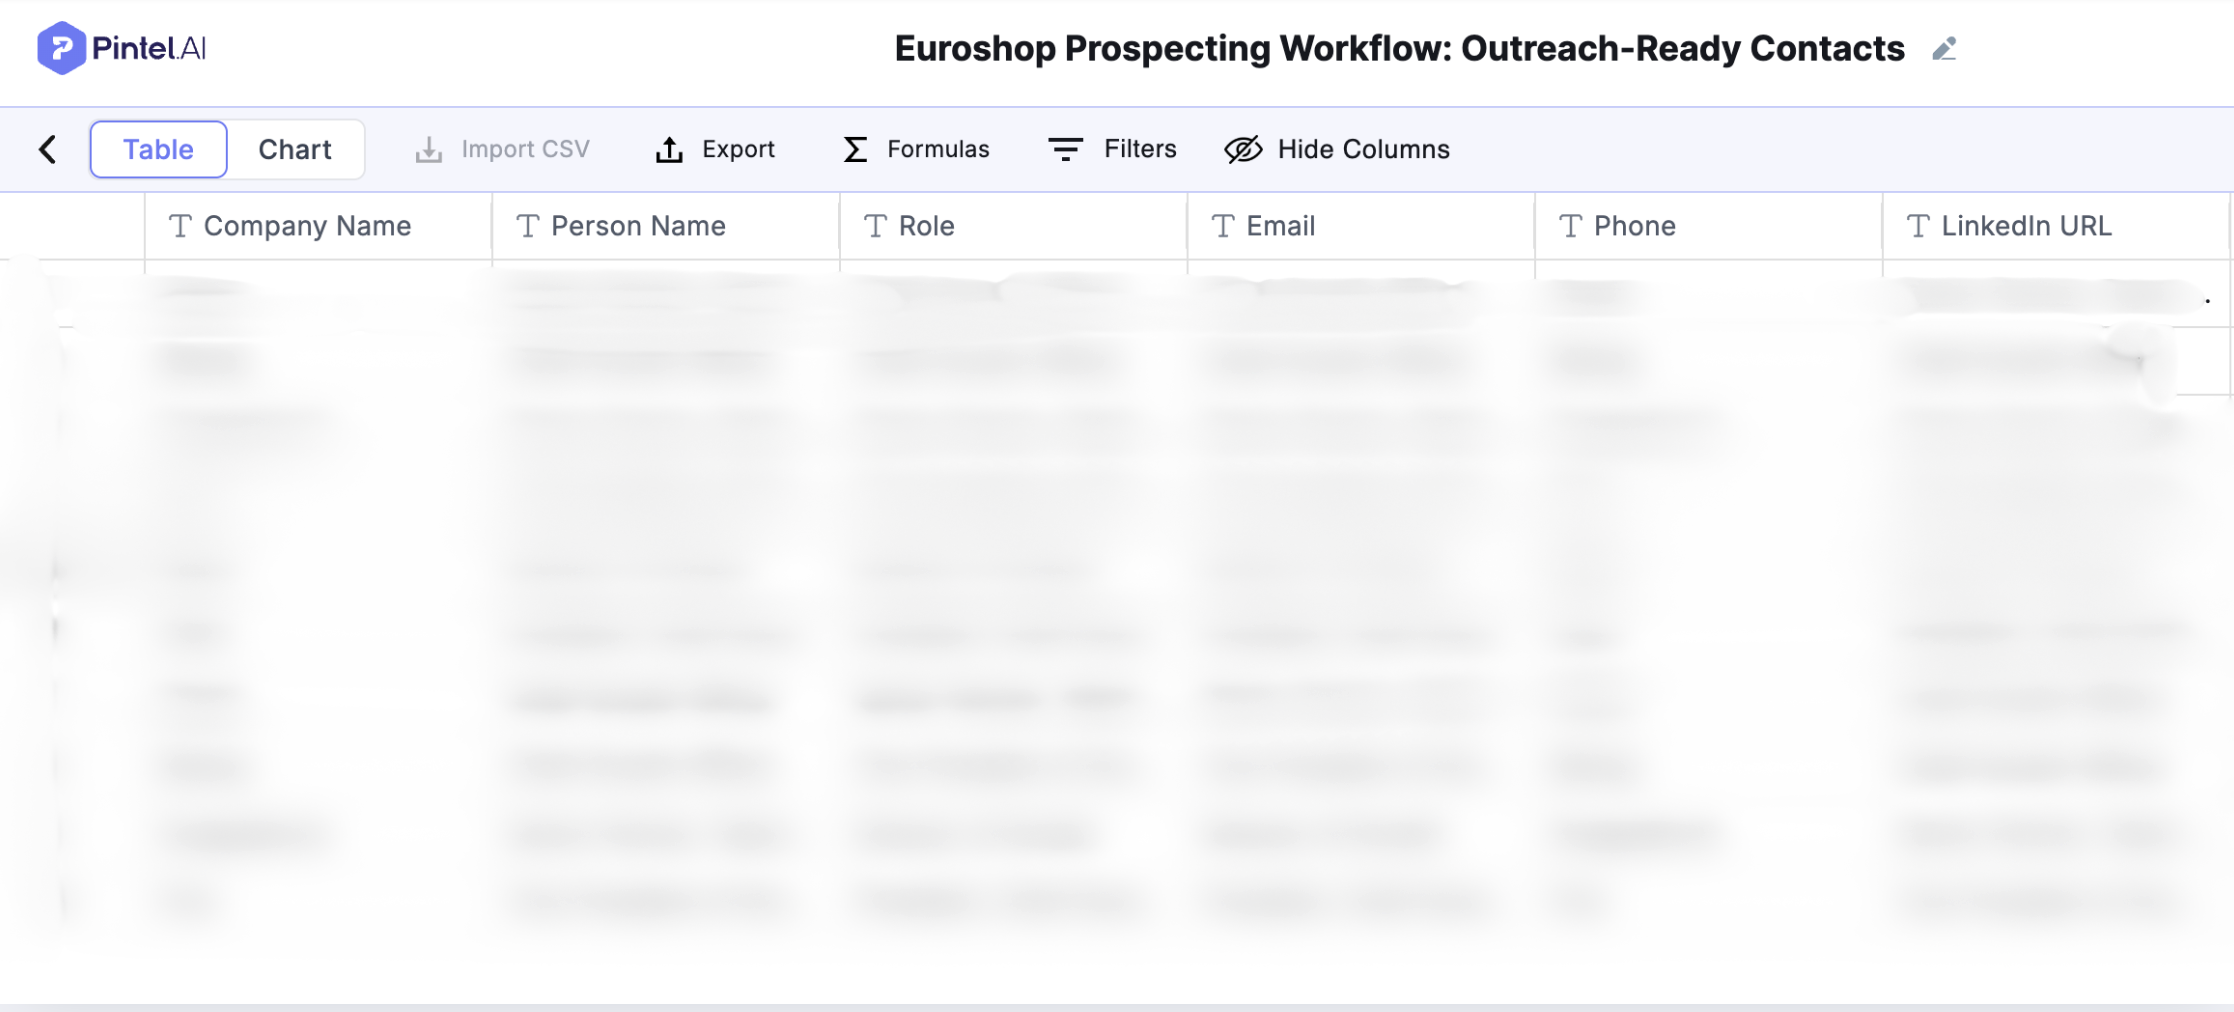Viewport: 2234px width, 1012px height.
Task: Select the Phone column header
Action: [x=1634, y=227]
